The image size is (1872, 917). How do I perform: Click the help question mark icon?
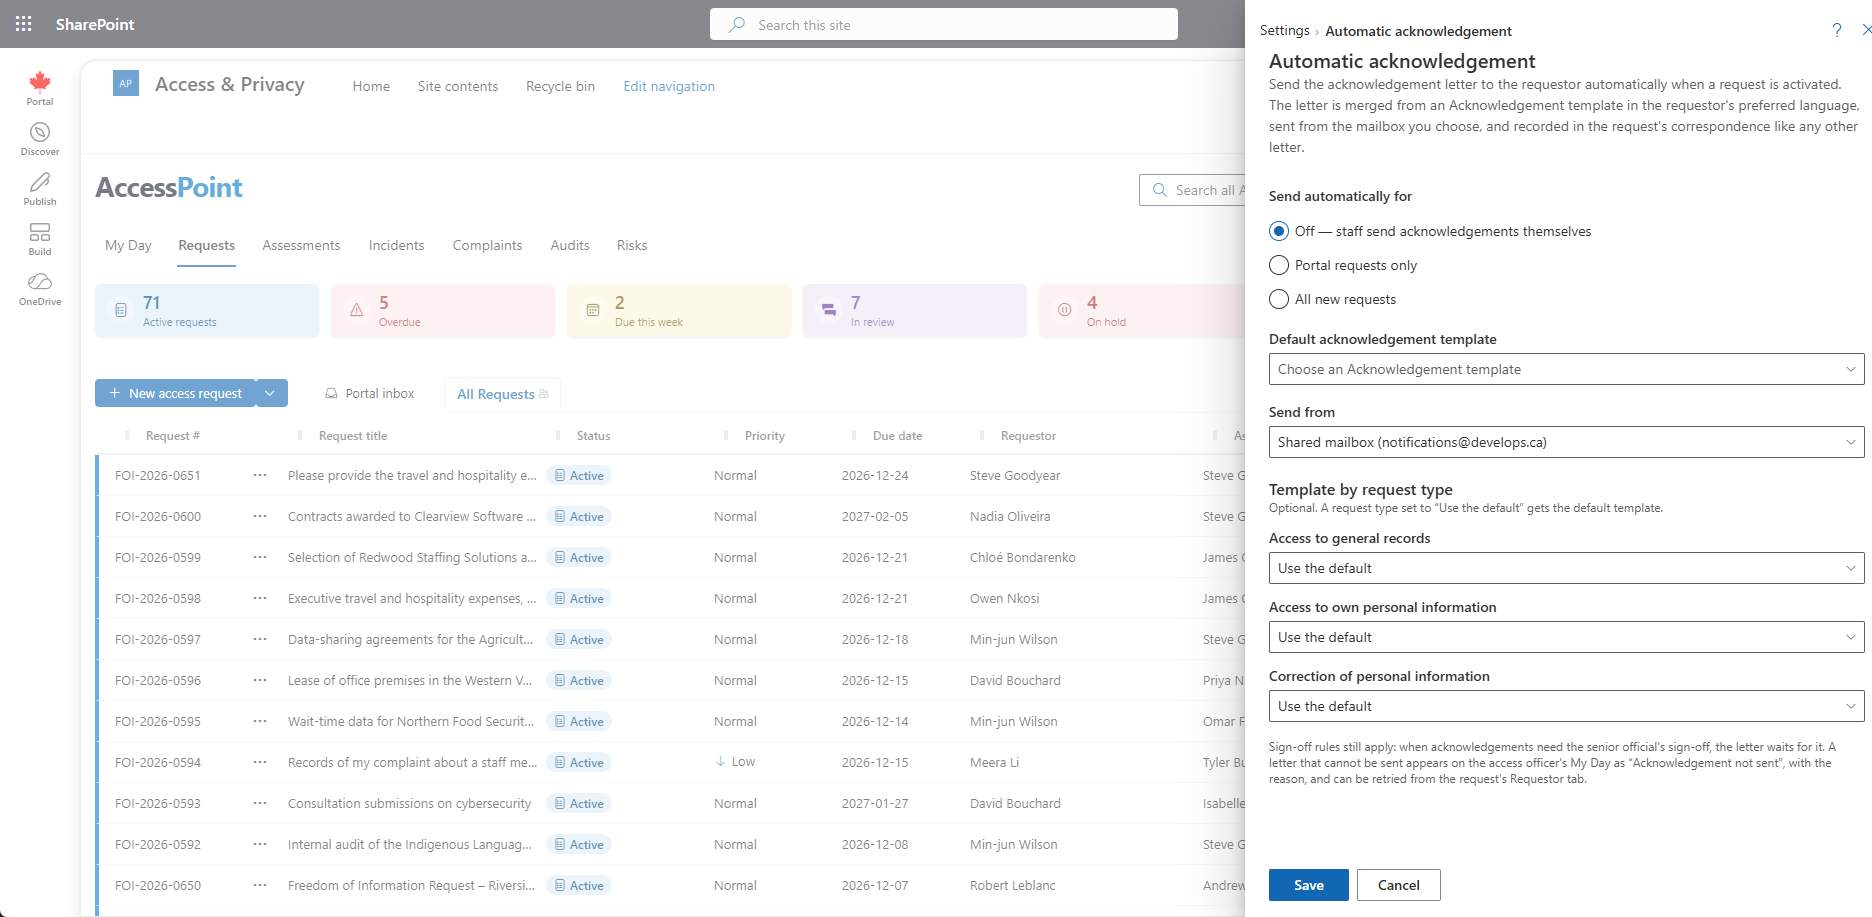coord(1837,30)
